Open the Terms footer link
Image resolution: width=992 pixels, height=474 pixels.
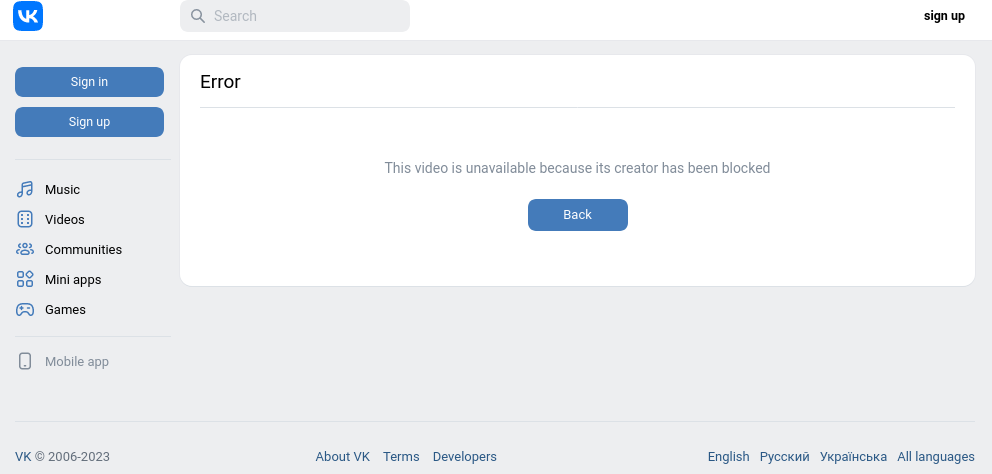401,457
